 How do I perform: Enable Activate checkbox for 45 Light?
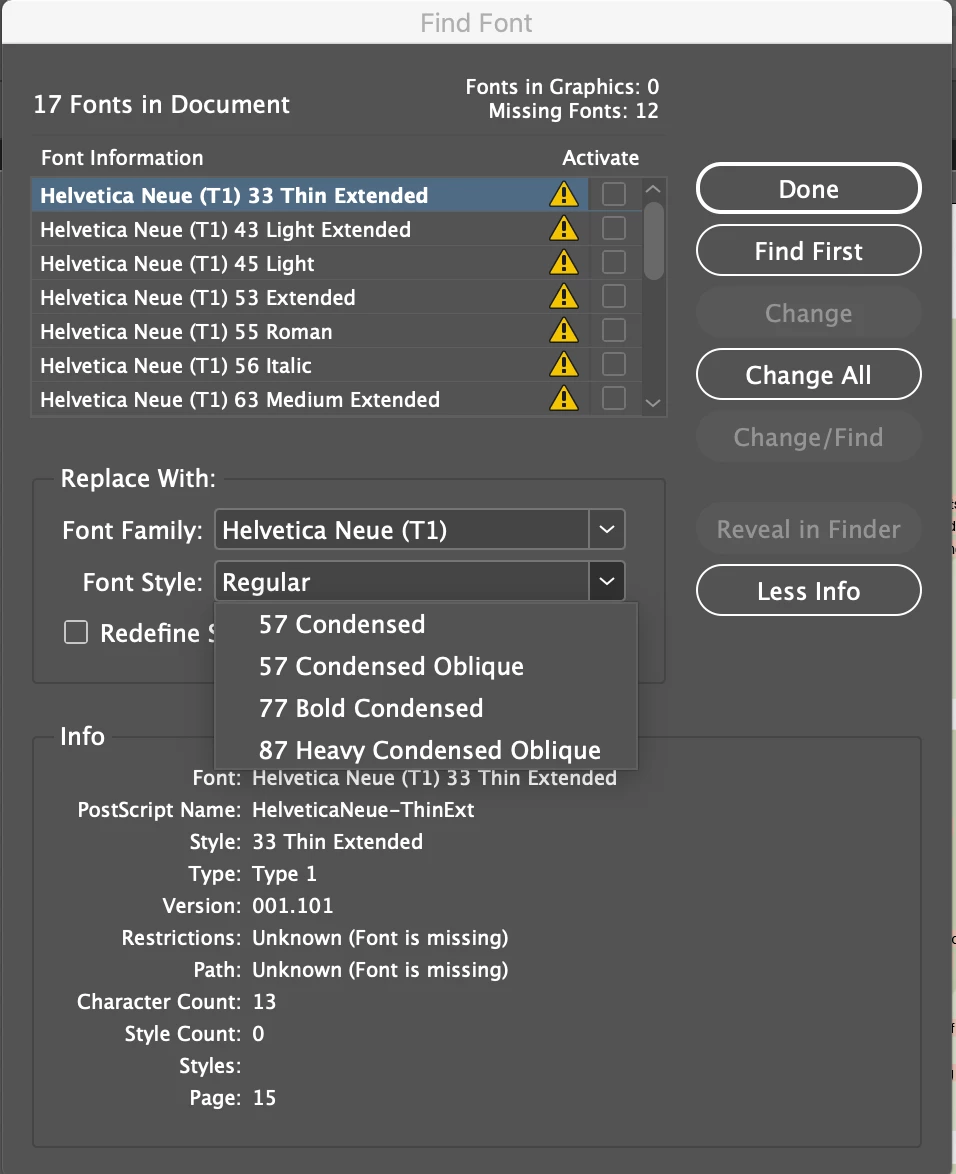pyautogui.click(x=614, y=262)
